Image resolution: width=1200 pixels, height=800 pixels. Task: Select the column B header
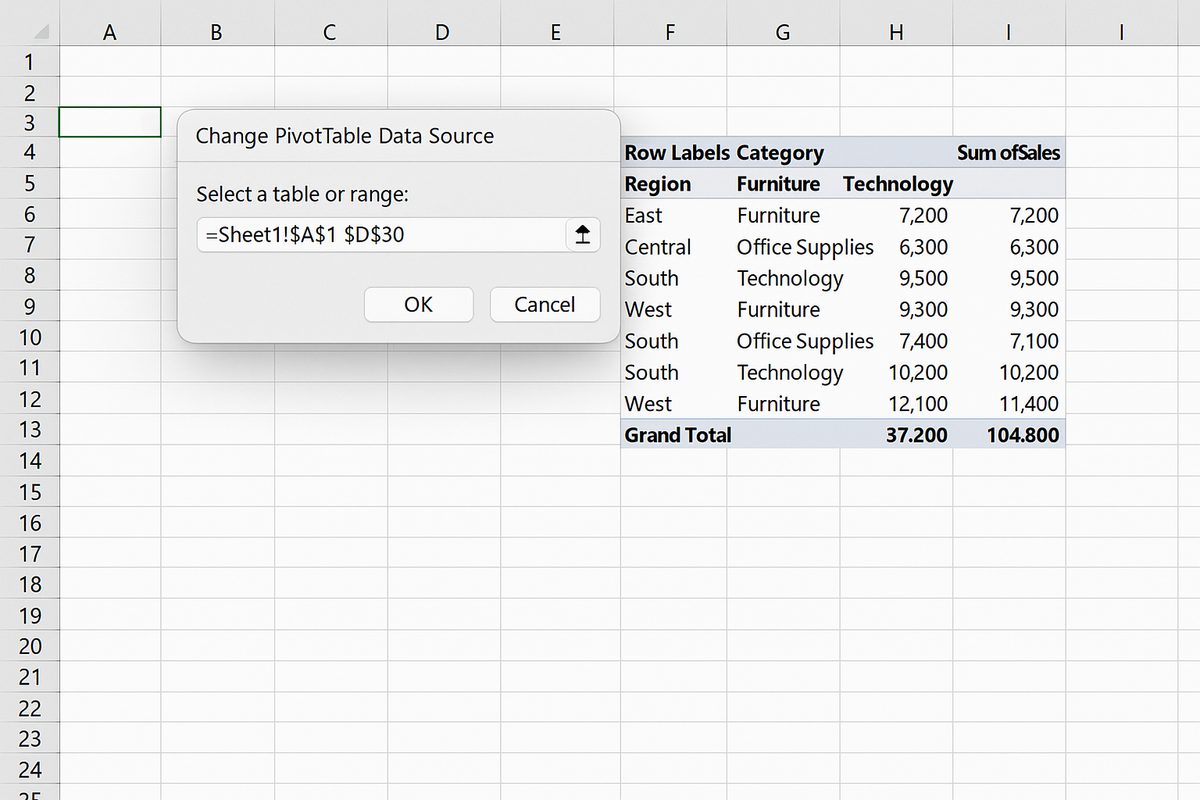pos(216,32)
